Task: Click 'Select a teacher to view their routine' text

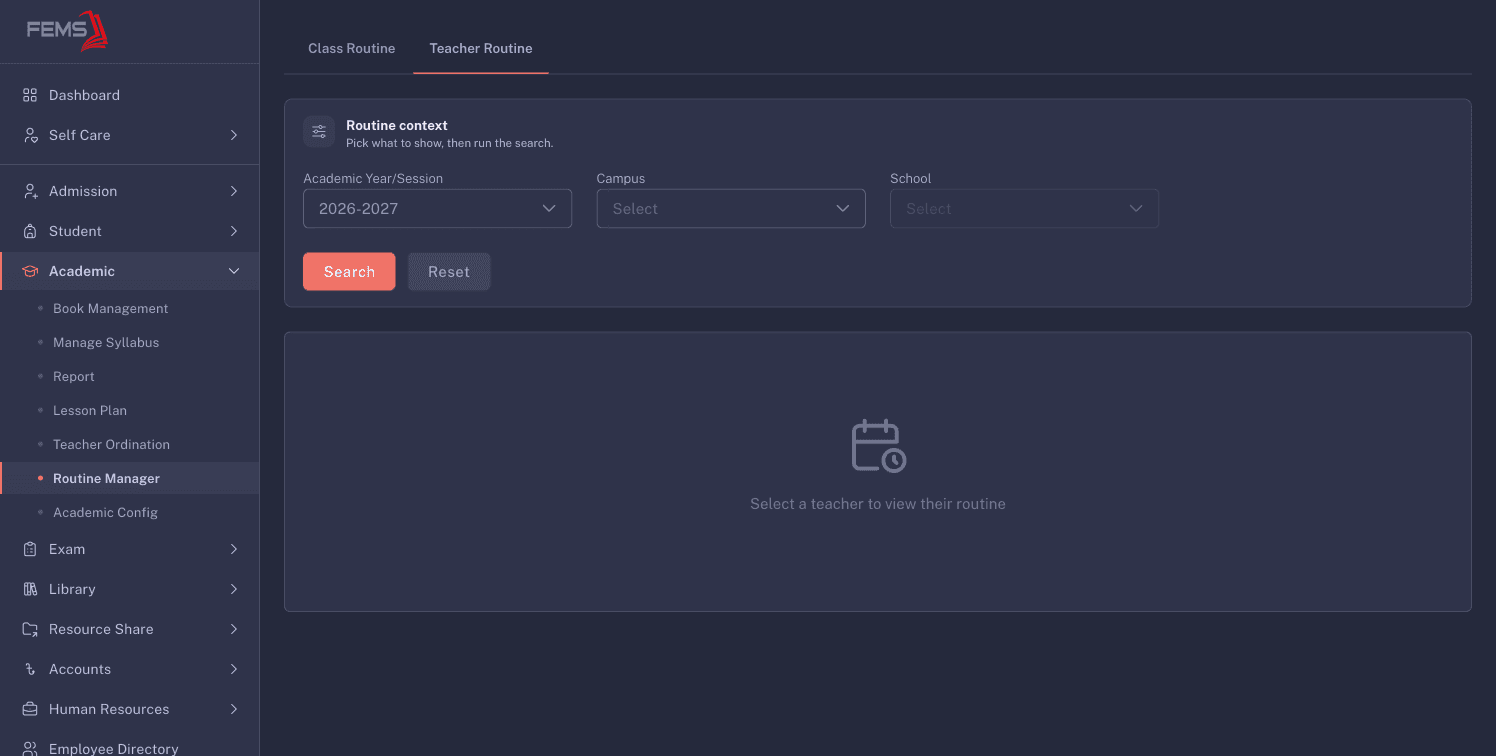Action: 878,504
